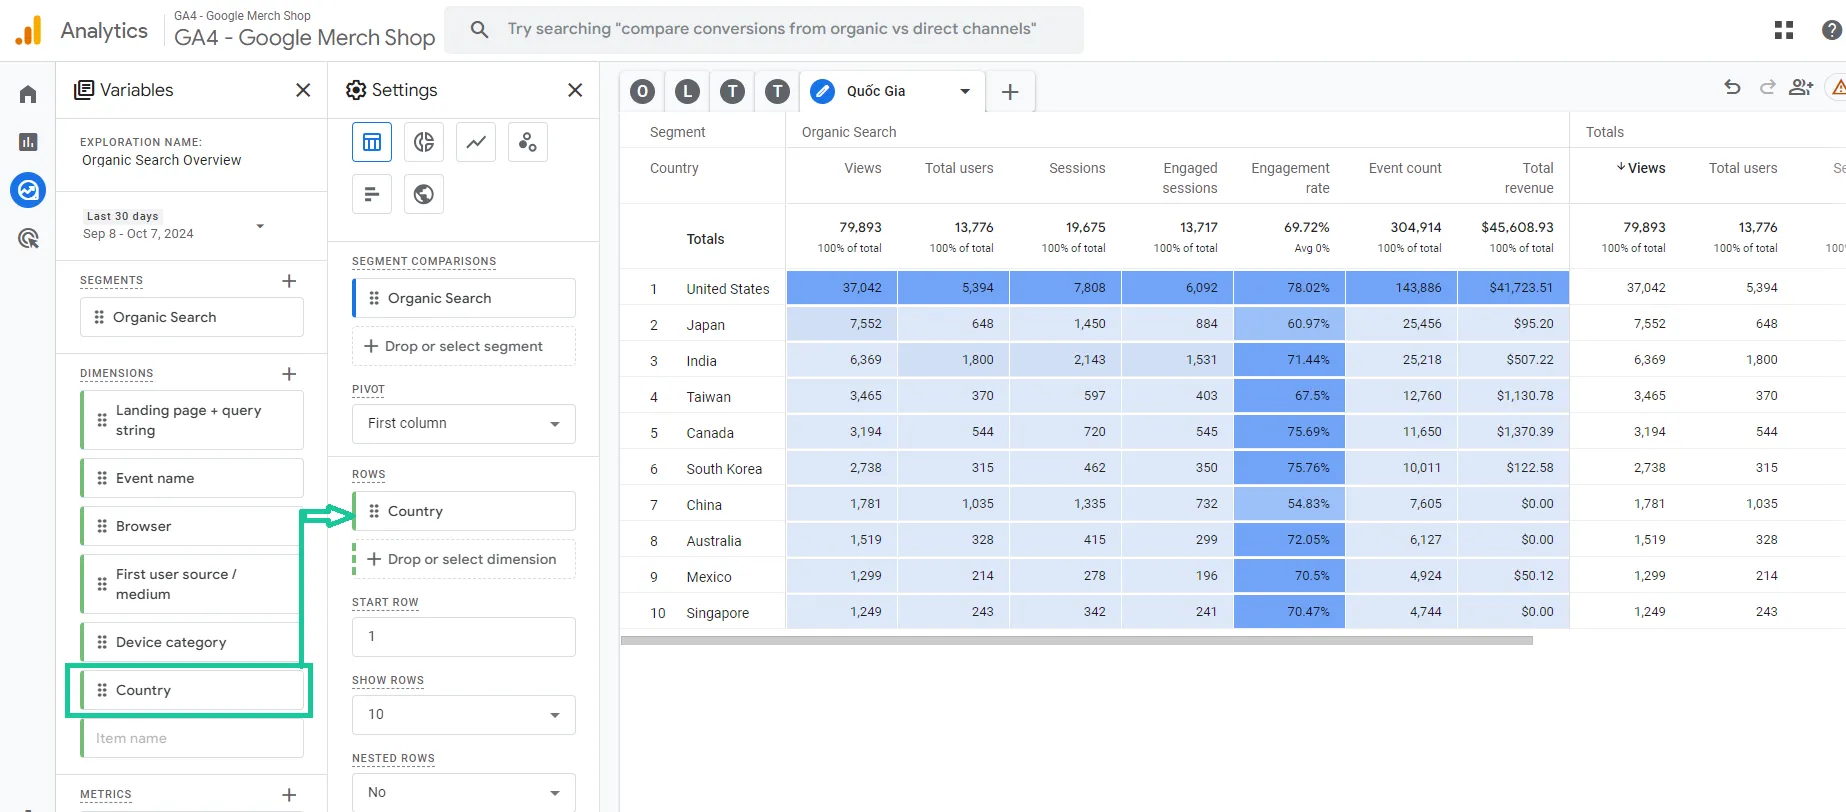The width and height of the screenshot is (1846, 812).
Task: Open the Explore icon in left sidebar
Action: 28,190
